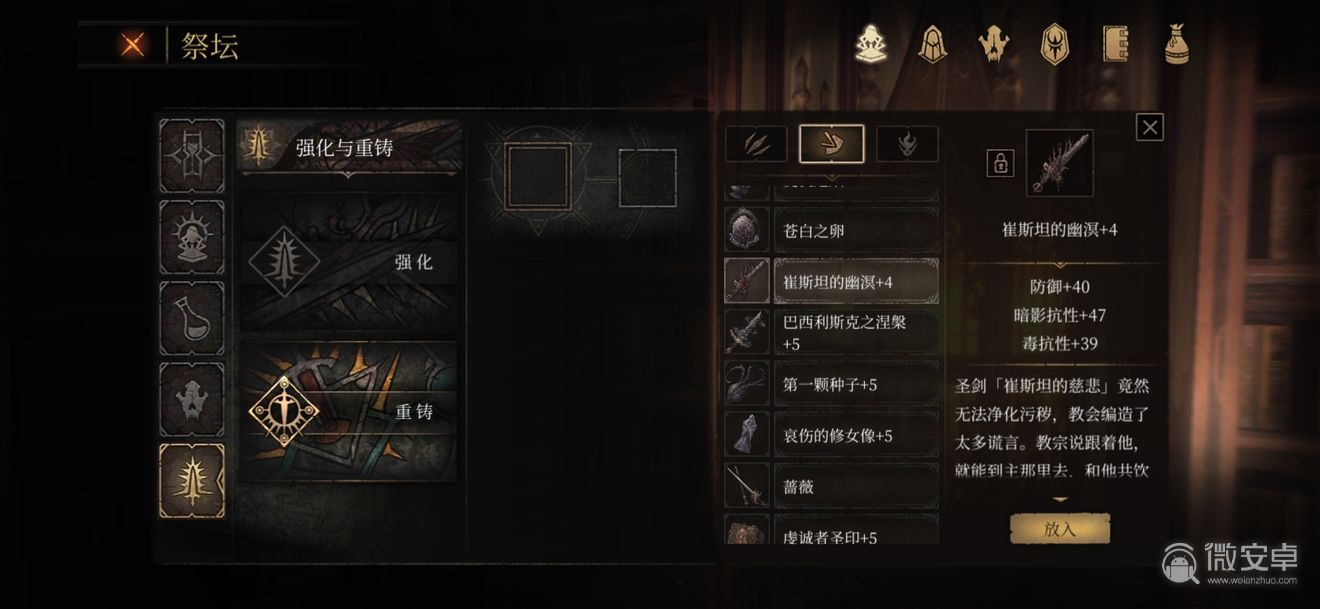Choose the 重铸 option
Image resolution: width=1320 pixels, height=609 pixels.
click(x=349, y=411)
